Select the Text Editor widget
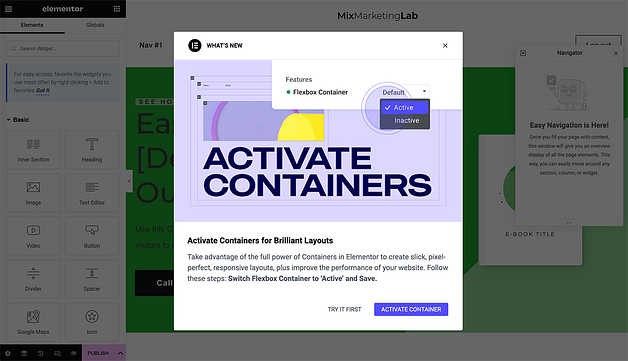 [92, 193]
